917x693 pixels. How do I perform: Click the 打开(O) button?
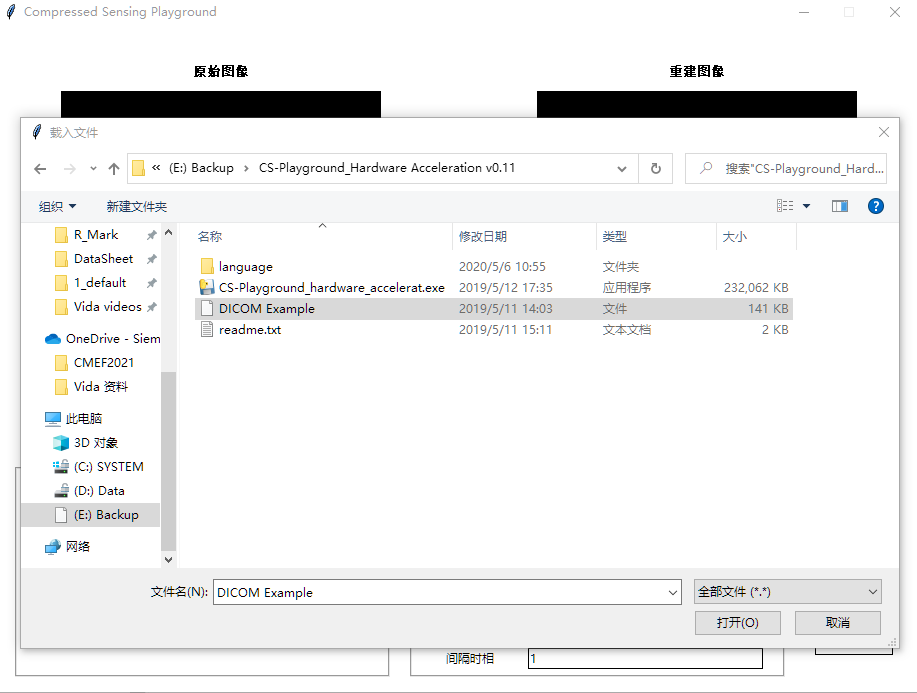(x=737, y=623)
